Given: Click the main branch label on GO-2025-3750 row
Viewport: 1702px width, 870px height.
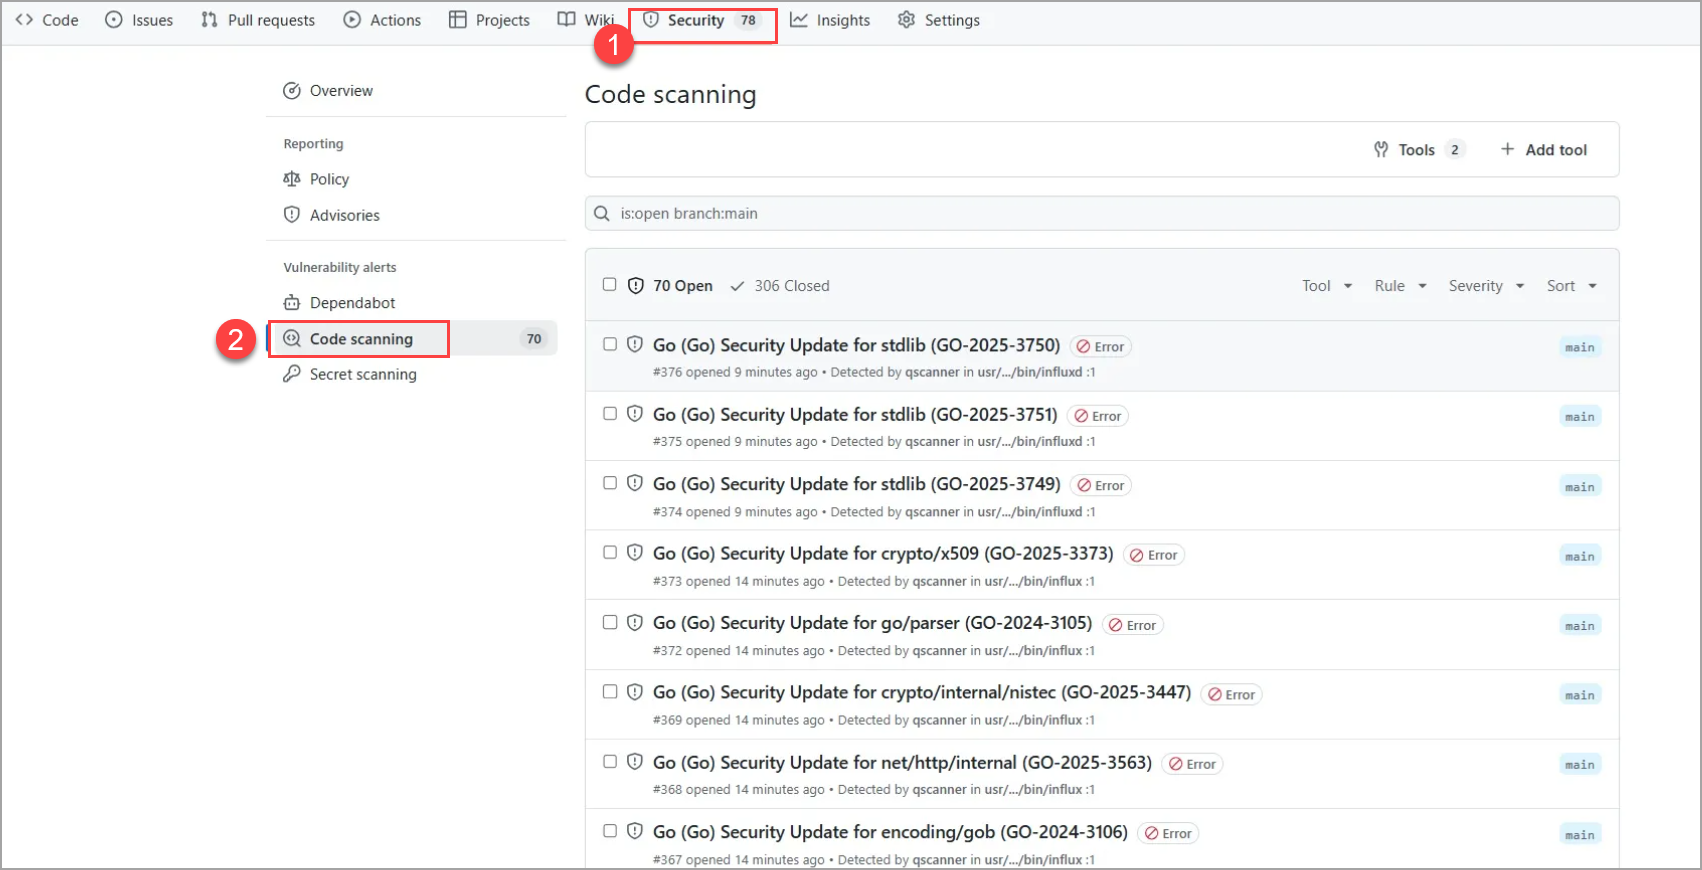Looking at the screenshot, I should [x=1580, y=347].
